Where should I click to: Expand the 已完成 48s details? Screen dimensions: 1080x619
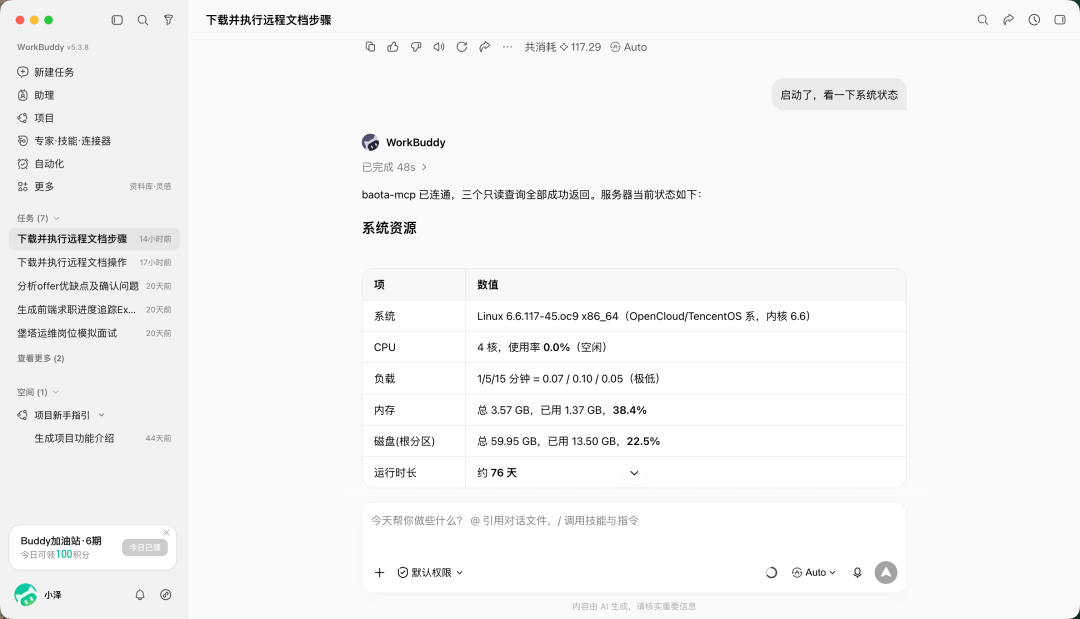click(x=395, y=167)
